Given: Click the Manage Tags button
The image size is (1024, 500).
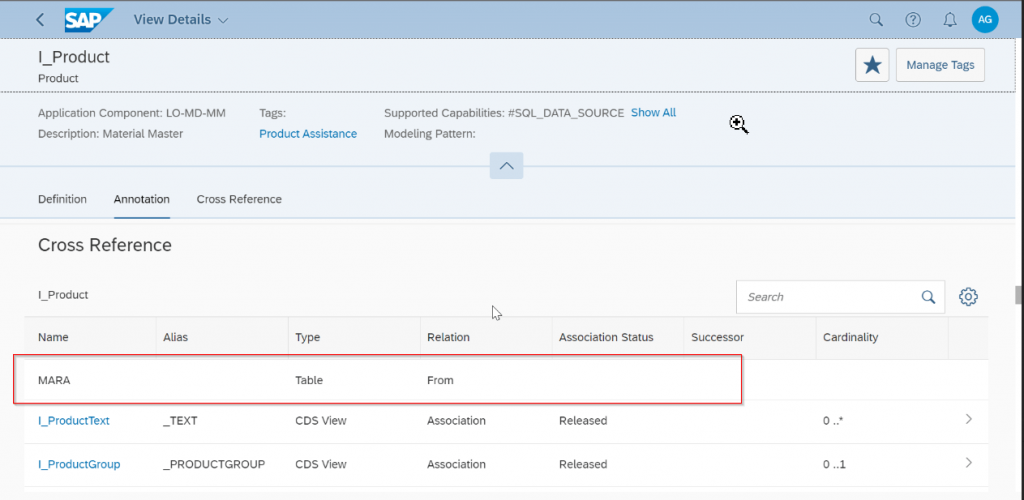Looking at the screenshot, I should [940, 65].
